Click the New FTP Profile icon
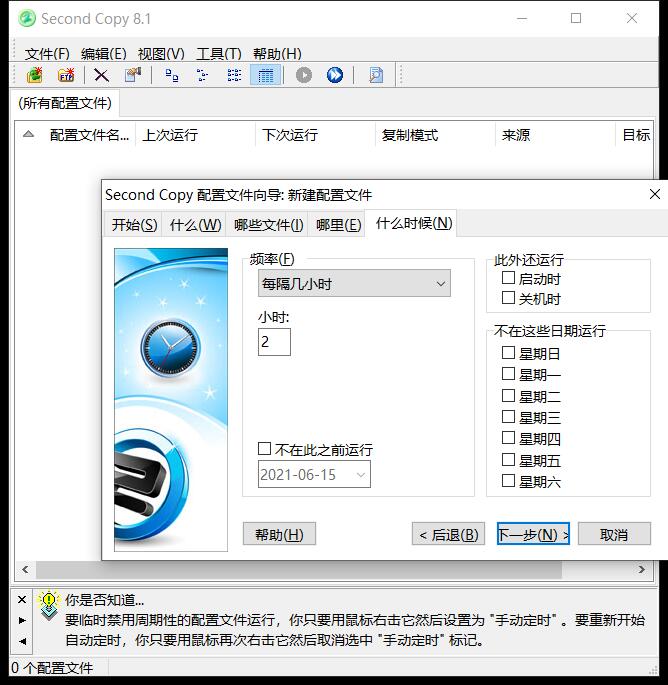The width and height of the screenshot is (668, 685). [66, 75]
